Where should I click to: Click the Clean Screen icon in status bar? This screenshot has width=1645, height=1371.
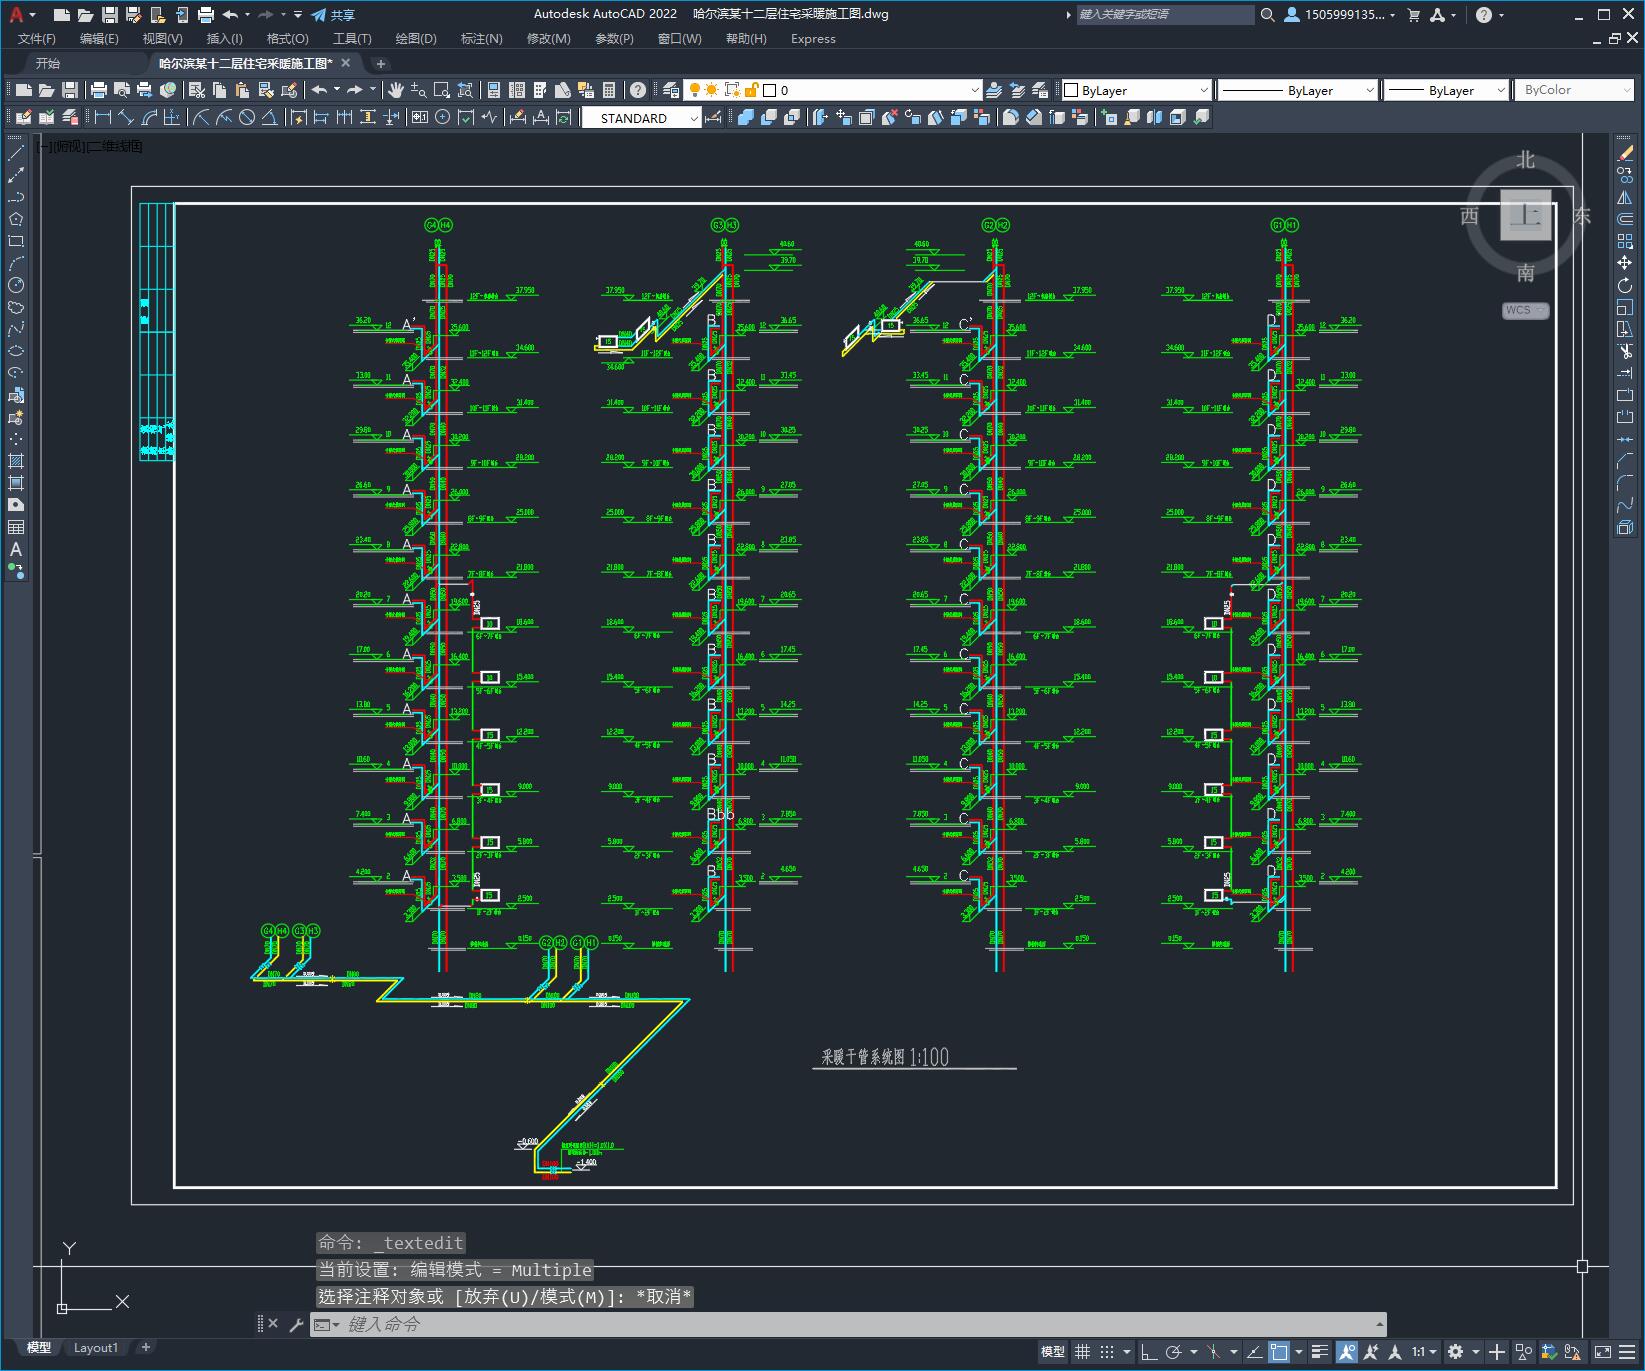[1602, 1352]
